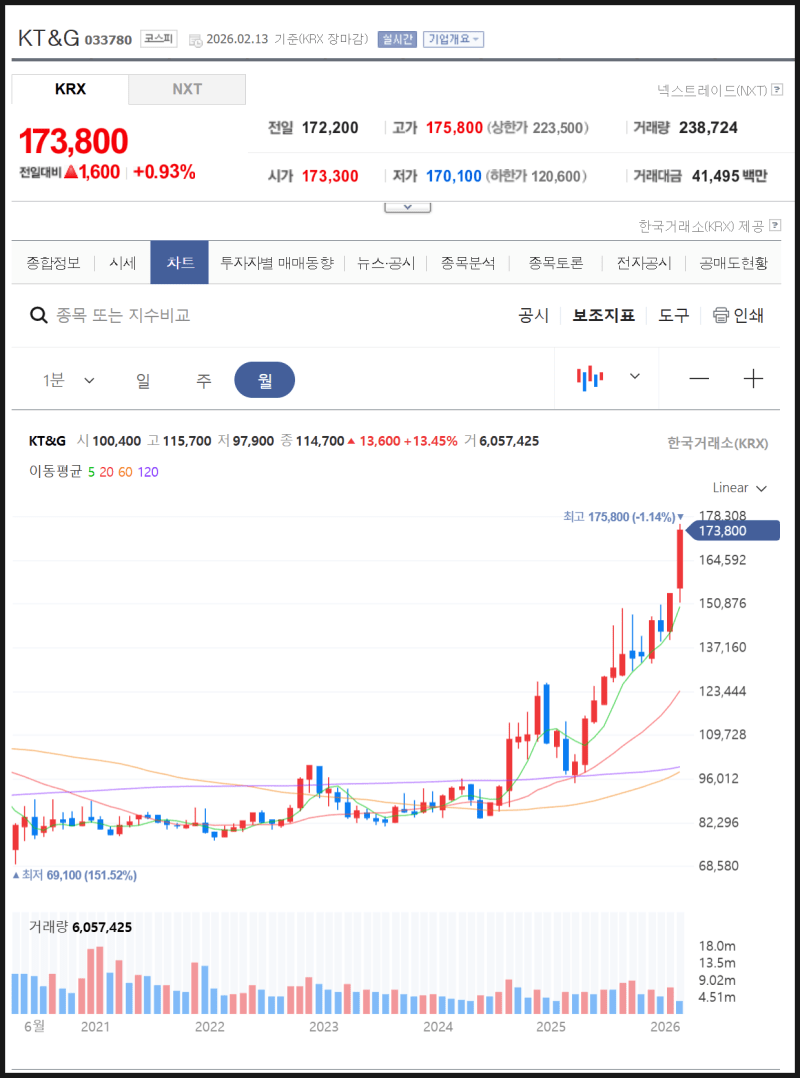Open the chart type dropdown arrow
This screenshot has height=1078, width=800.
[635, 376]
